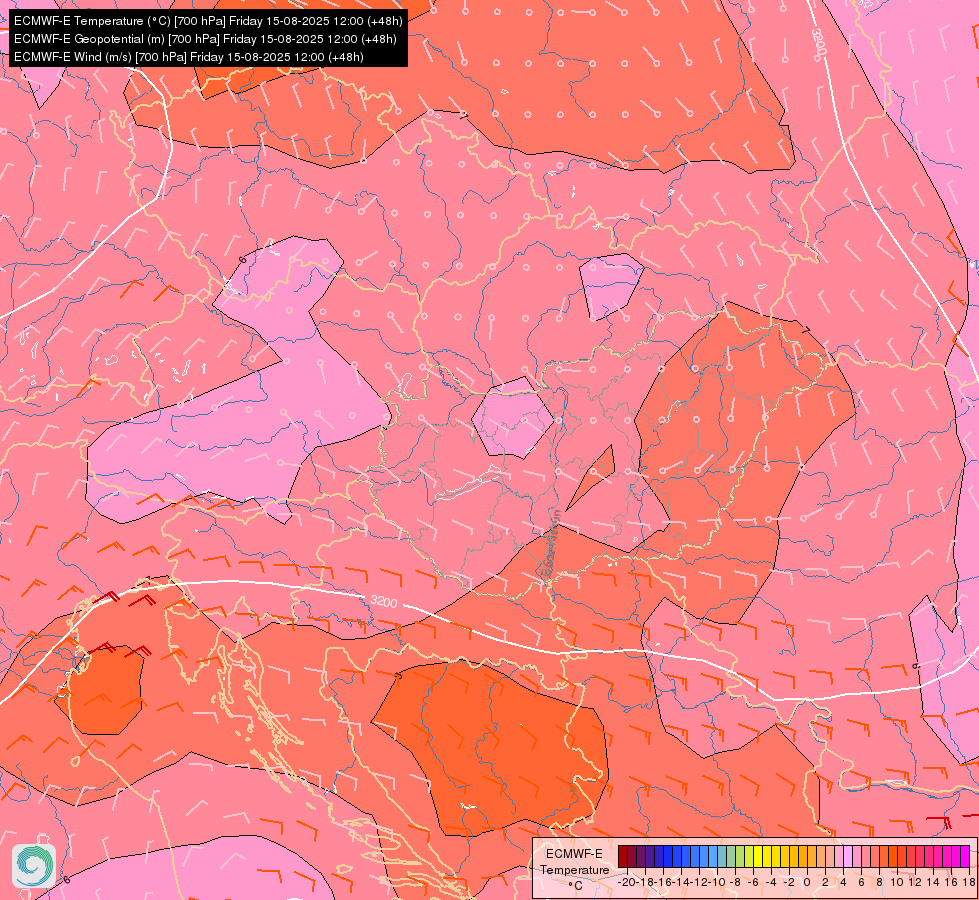
Task: Pick the lavender legend swatch above 4
Action: [848, 856]
